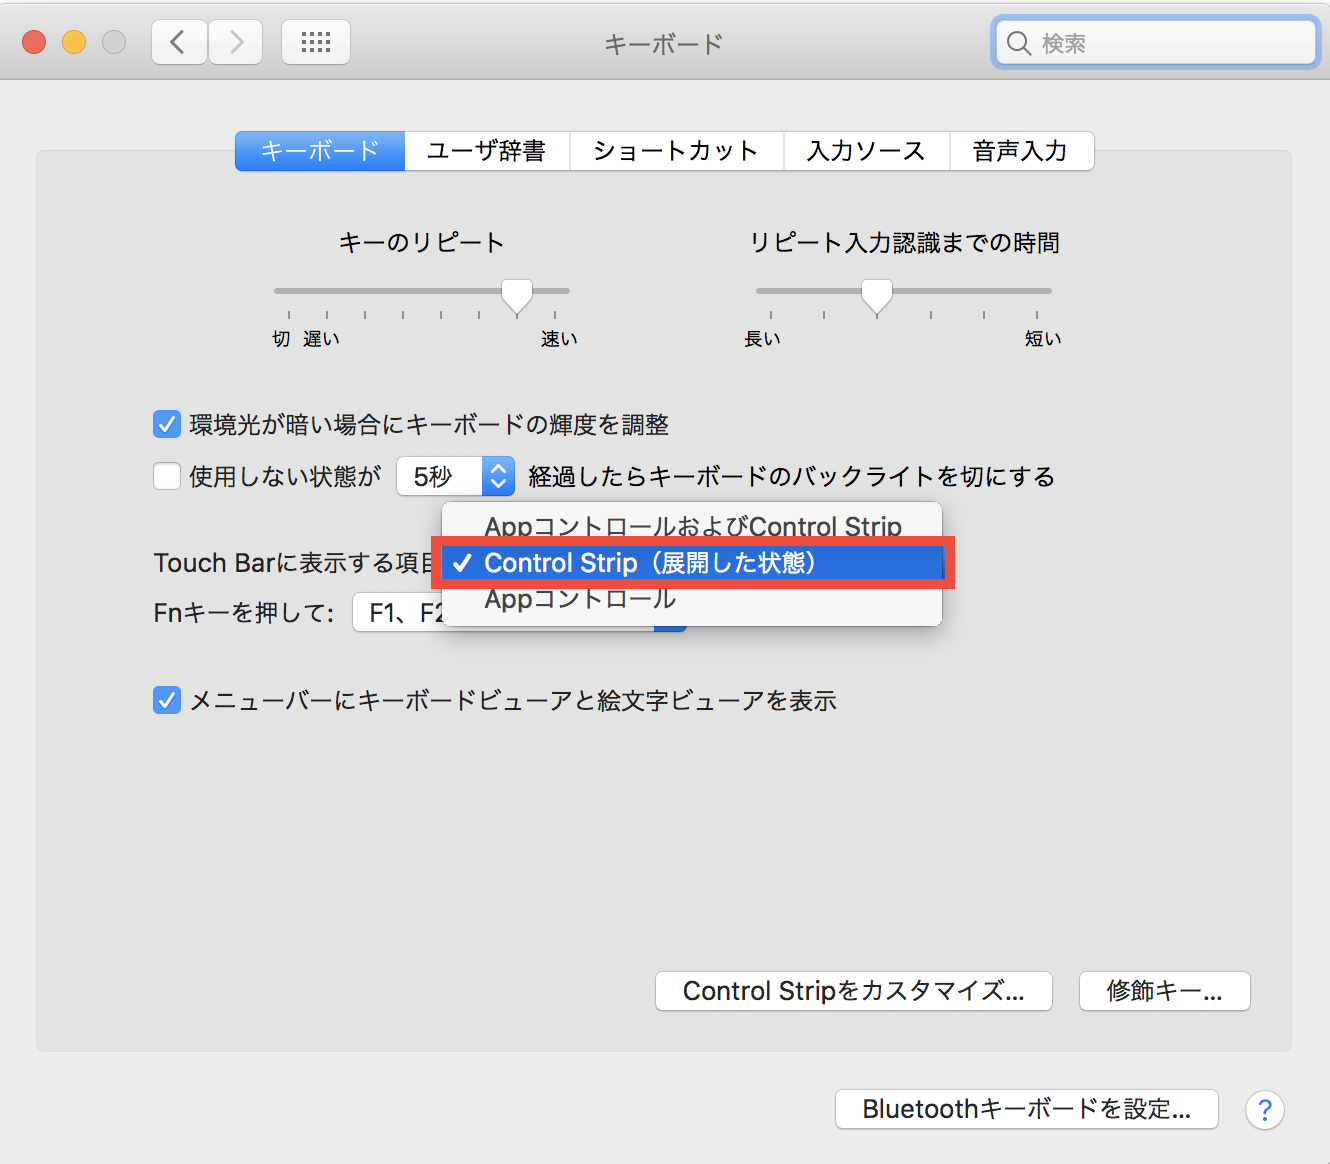Open help with the question mark button
Screen dimensions: 1330x1164
click(x=1264, y=1110)
